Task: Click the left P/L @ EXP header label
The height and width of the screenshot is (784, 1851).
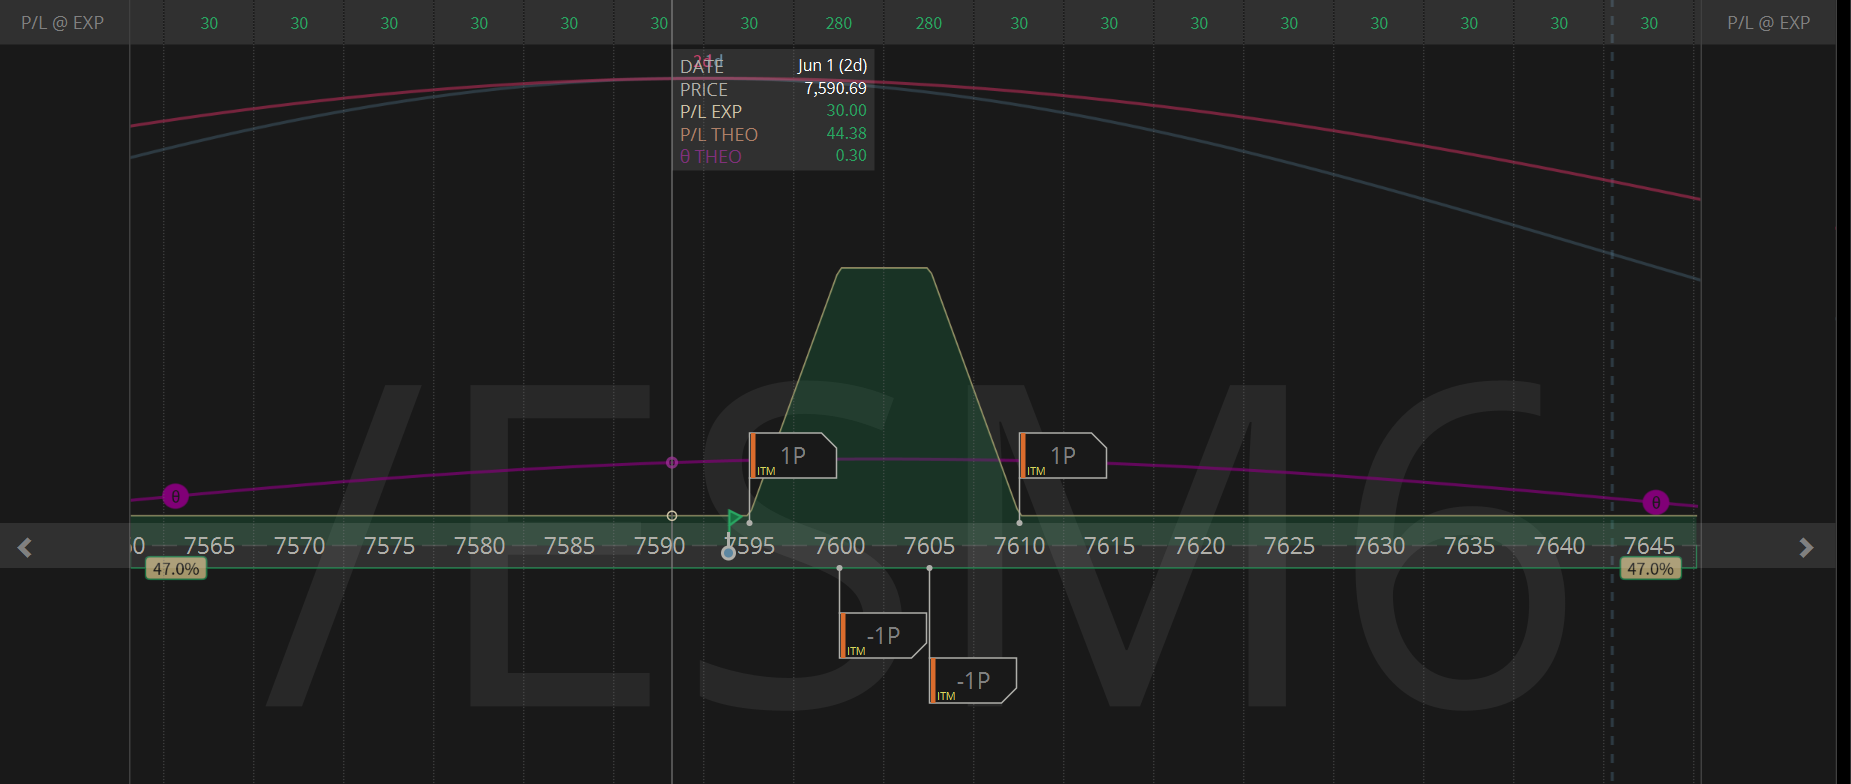Action: point(63,22)
